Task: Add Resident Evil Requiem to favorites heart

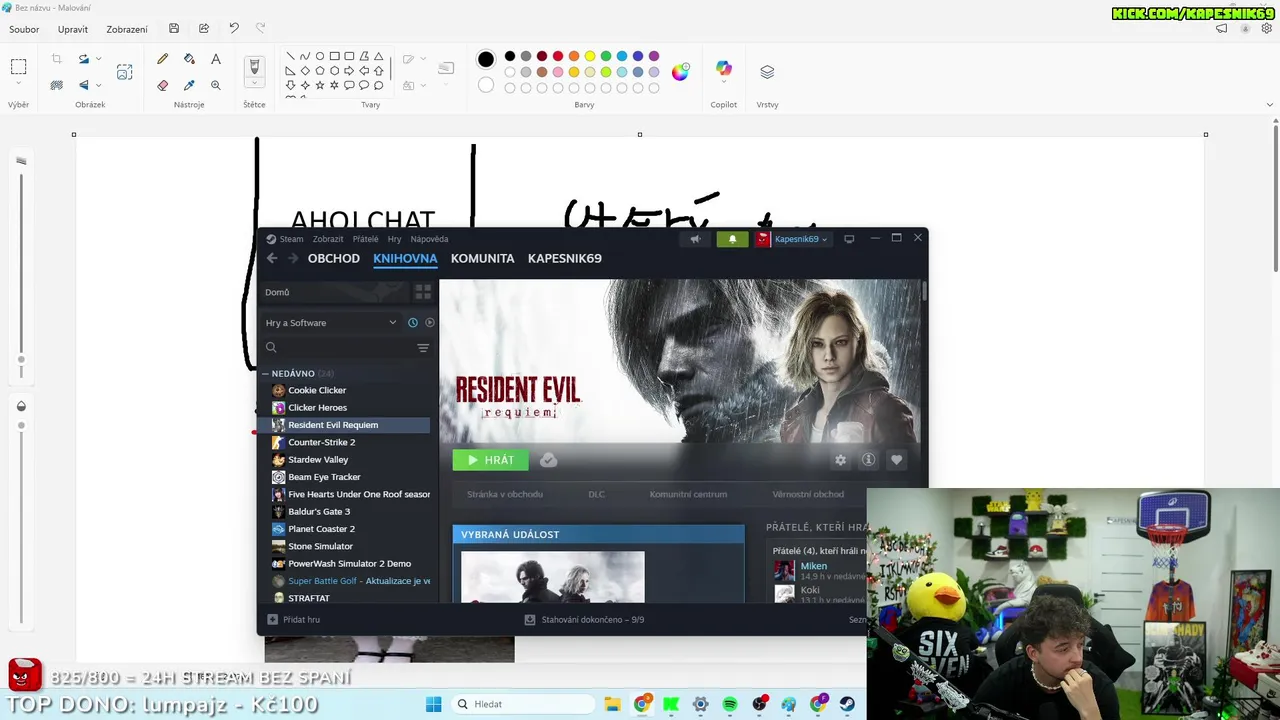Action: tap(896, 460)
